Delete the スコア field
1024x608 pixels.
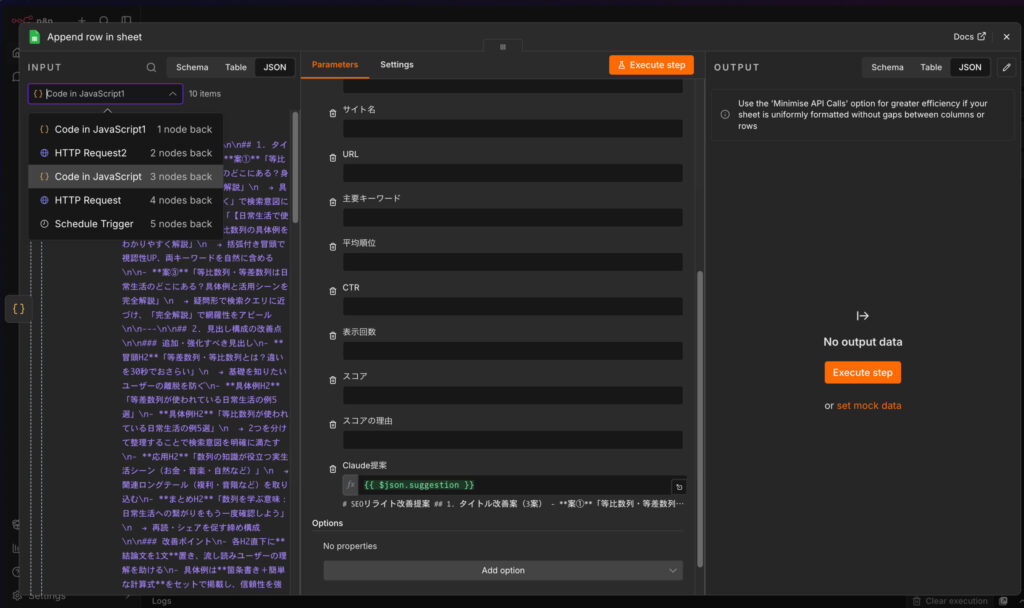pyautogui.click(x=332, y=380)
